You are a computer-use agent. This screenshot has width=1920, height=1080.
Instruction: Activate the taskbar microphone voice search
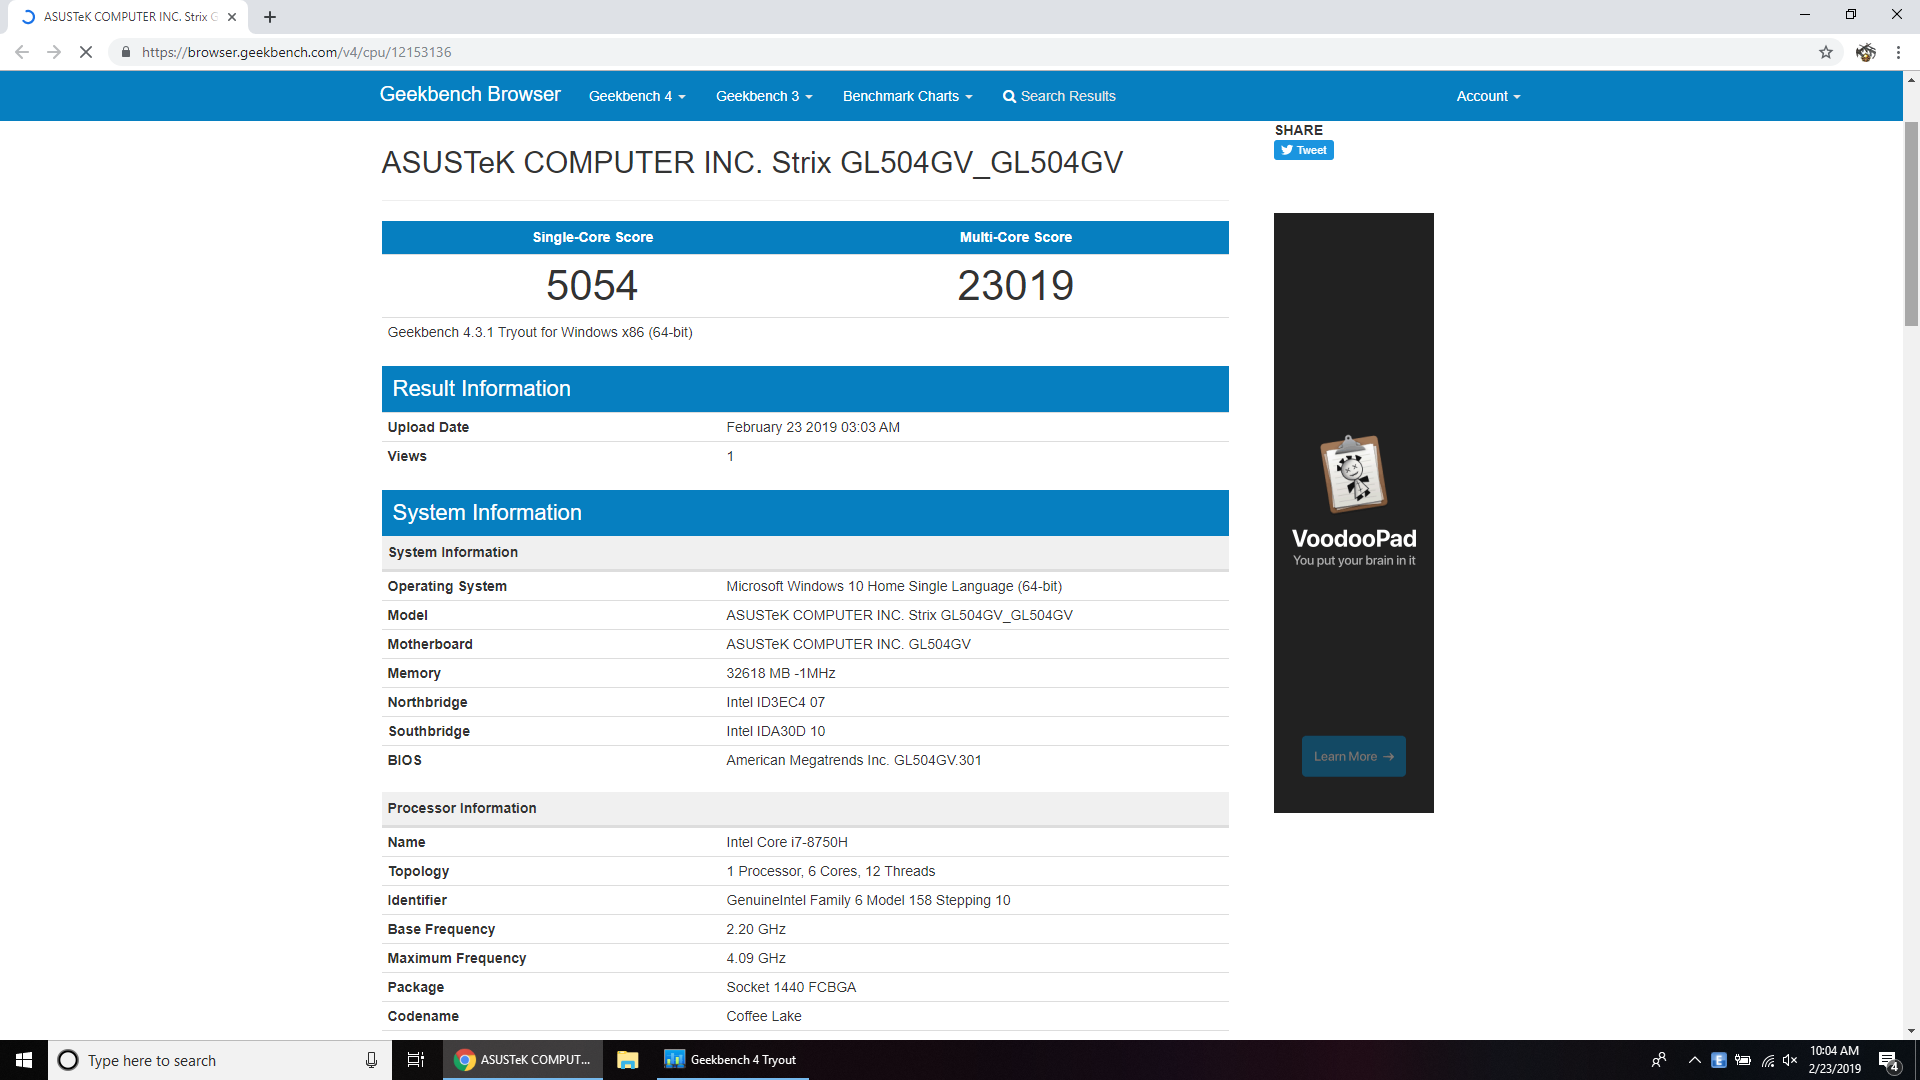(x=371, y=1060)
